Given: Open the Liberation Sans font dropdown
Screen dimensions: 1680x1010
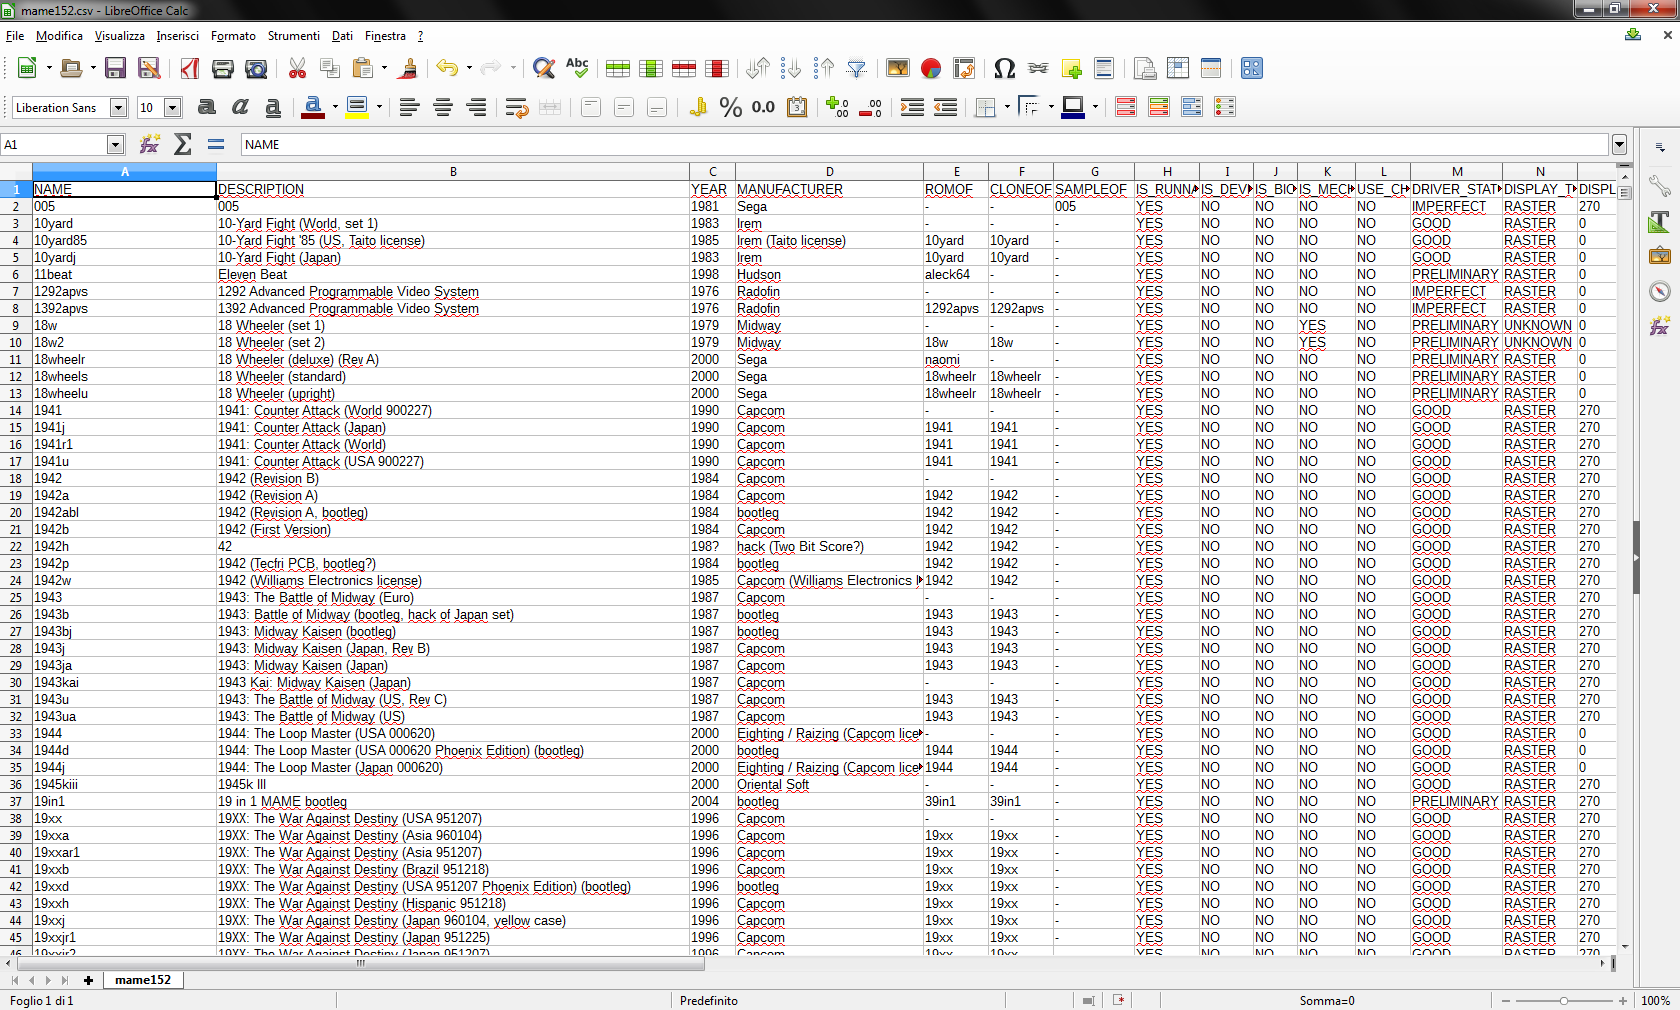Looking at the screenshot, I should pyautogui.click(x=118, y=108).
